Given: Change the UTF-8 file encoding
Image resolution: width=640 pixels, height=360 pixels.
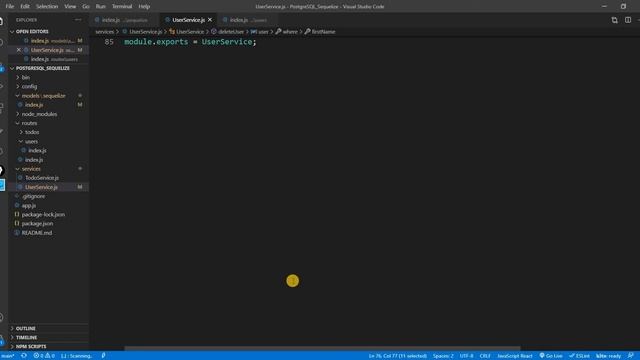Looking at the screenshot, I should tap(467, 356).
